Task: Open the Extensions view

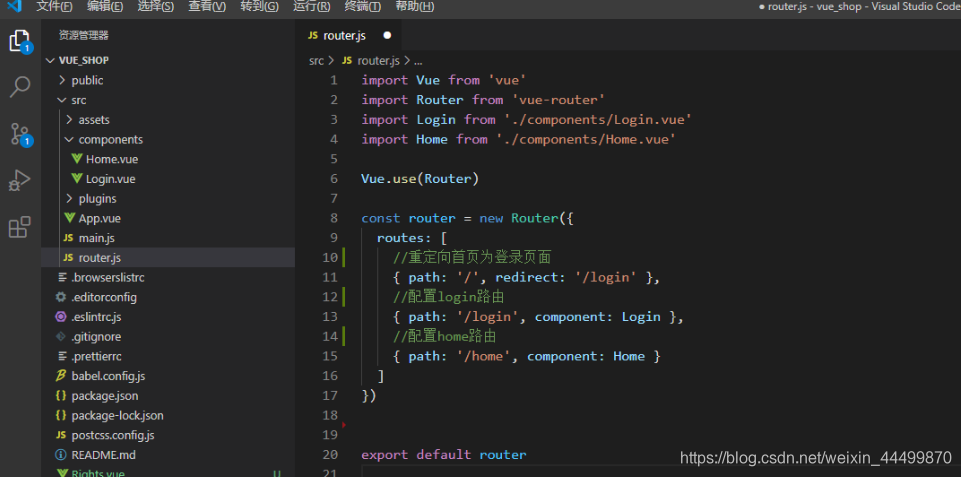Action: pos(20,227)
